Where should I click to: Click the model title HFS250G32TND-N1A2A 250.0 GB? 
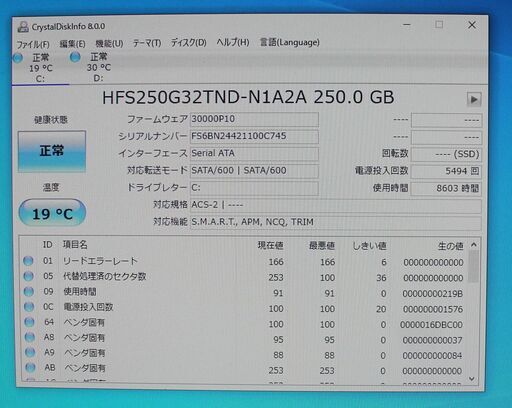tap(248, 97)
